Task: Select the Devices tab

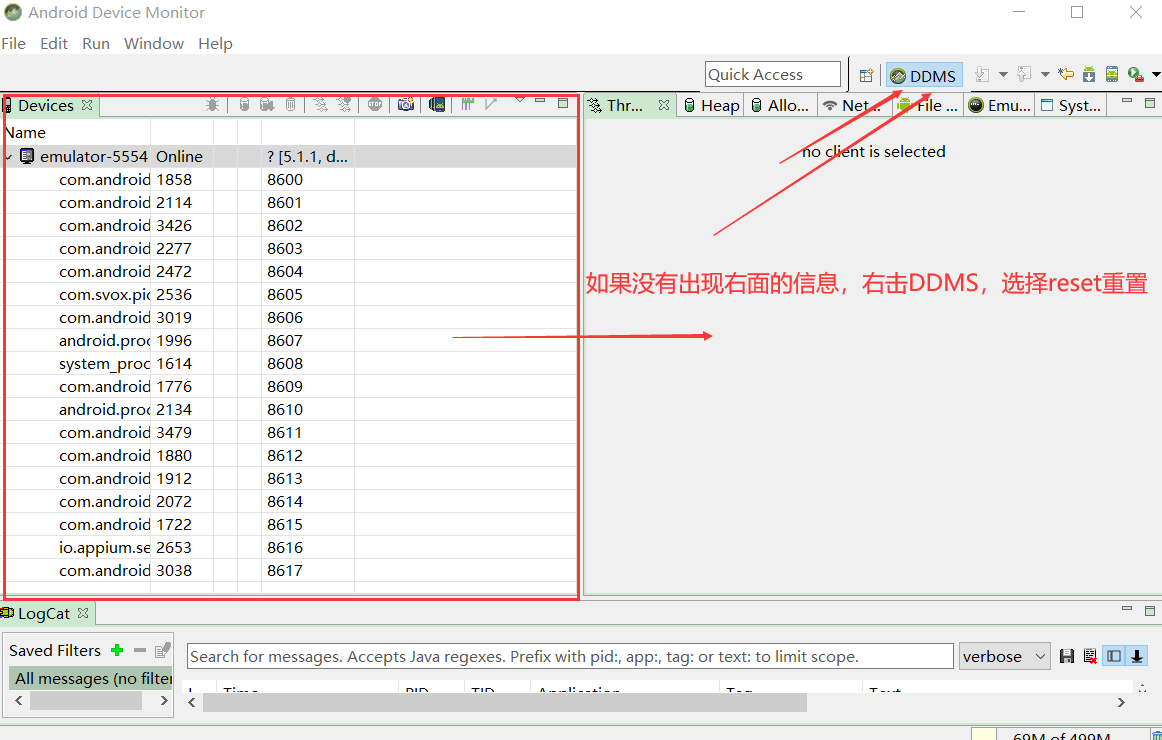Action: tap(46, 105)
